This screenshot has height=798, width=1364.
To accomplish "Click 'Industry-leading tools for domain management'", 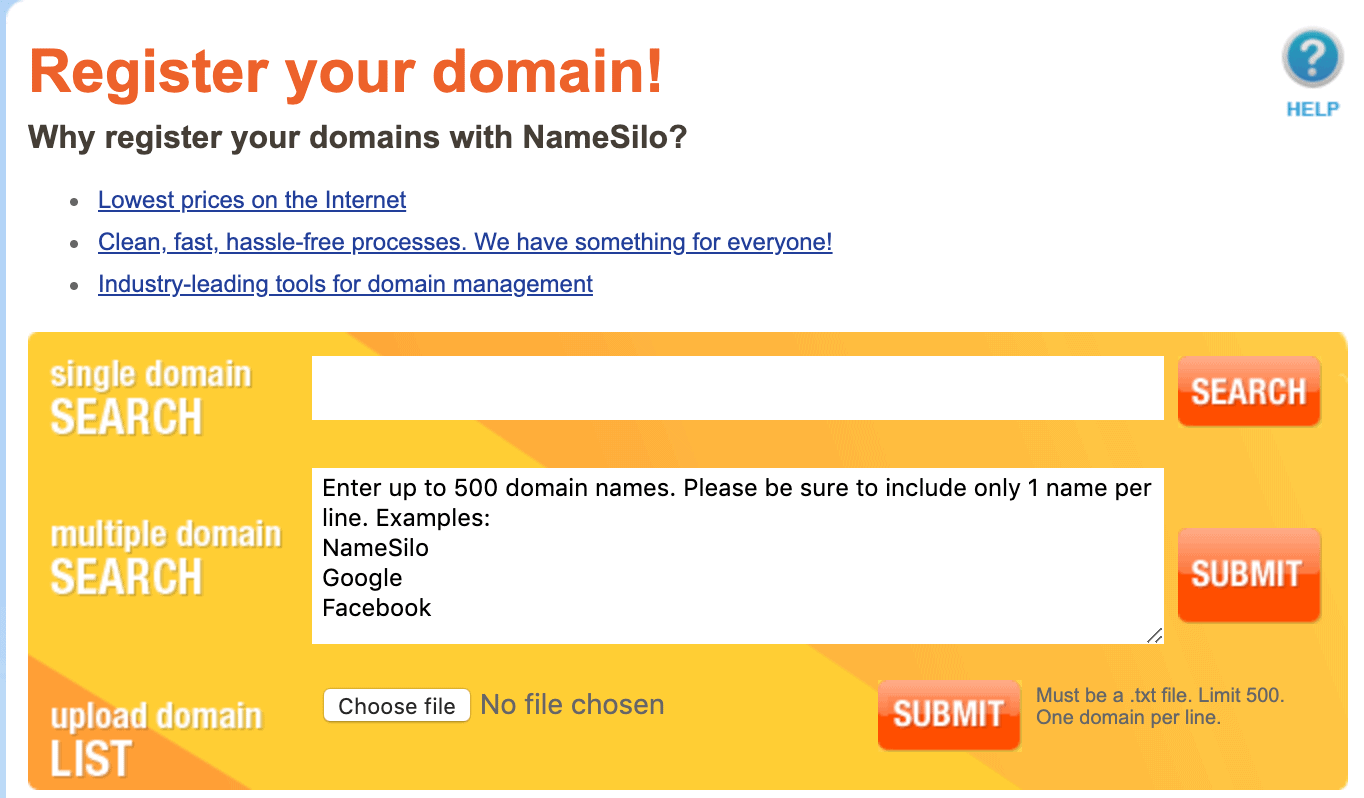I will click(x=345, y=284).
